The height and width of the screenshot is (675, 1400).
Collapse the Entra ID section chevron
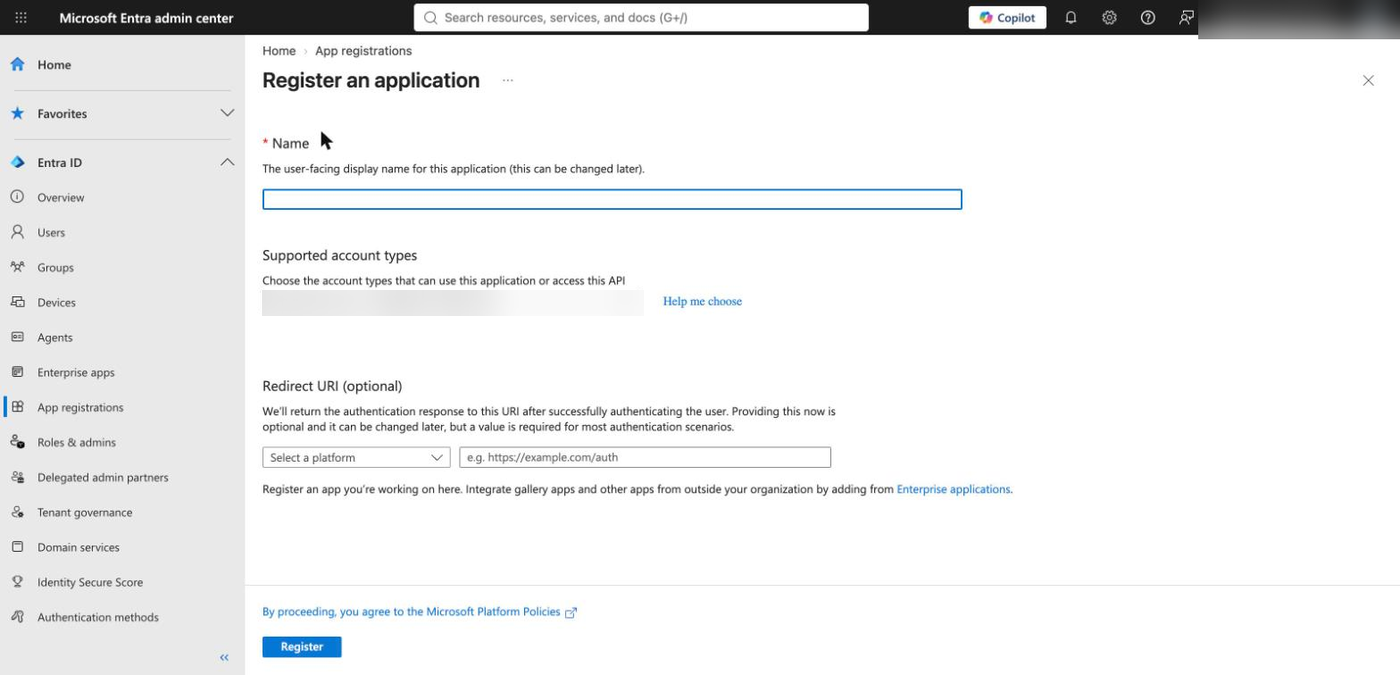tap(227, 162)
